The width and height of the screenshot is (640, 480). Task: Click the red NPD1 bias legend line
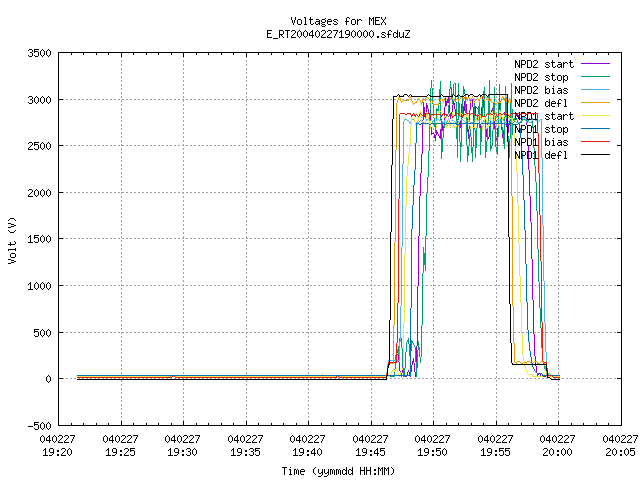[x=595, y=142]
